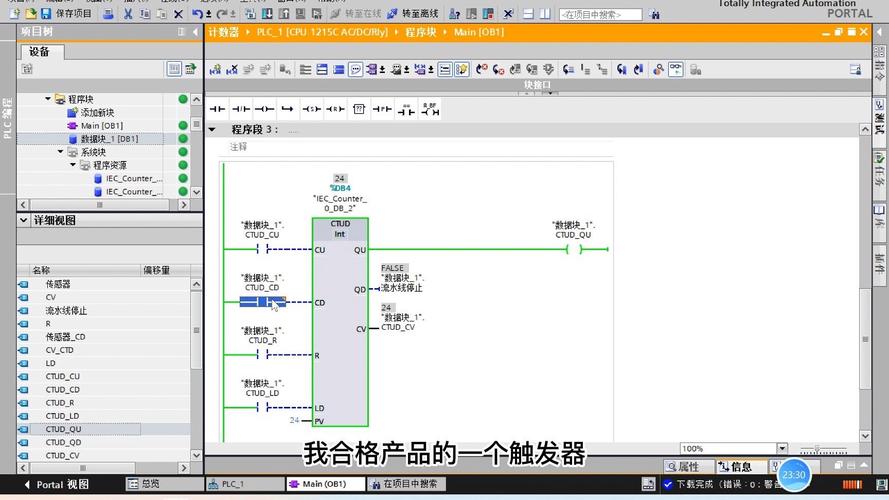Click the binoculars search icon beside search box

(654, 14)
